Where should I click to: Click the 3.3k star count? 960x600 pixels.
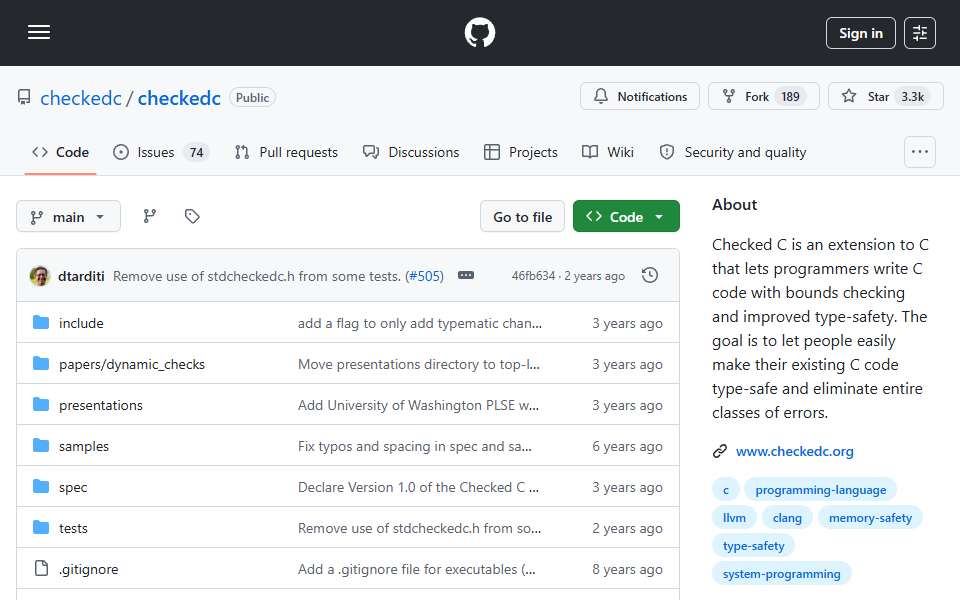click(912, 97)
